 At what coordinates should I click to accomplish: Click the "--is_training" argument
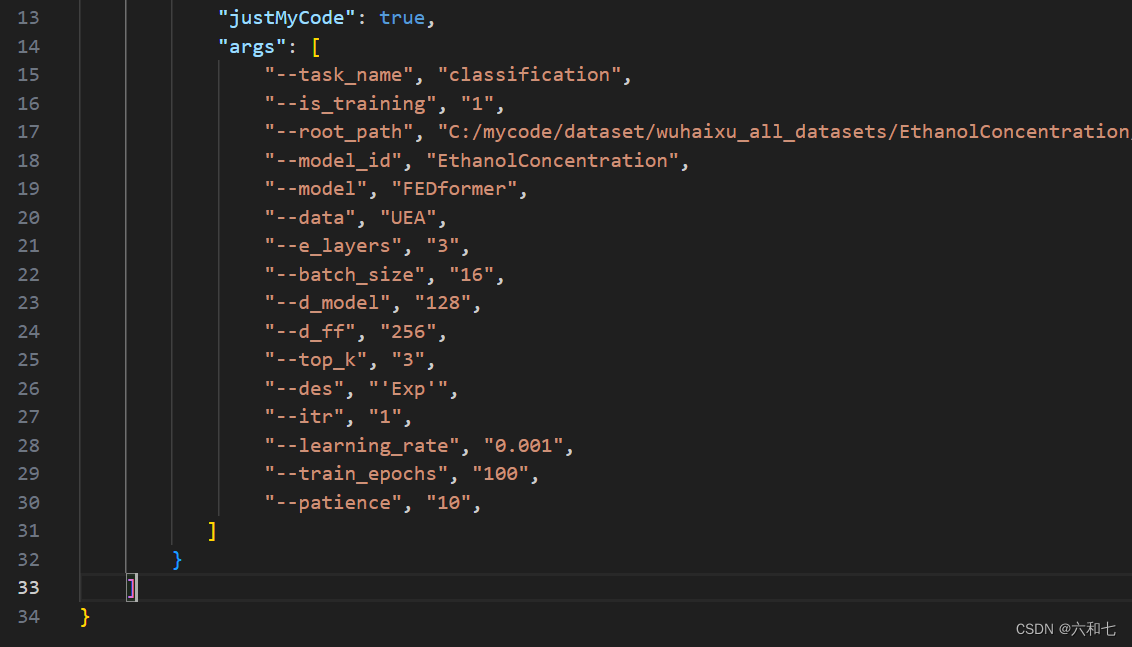[350, 104]
